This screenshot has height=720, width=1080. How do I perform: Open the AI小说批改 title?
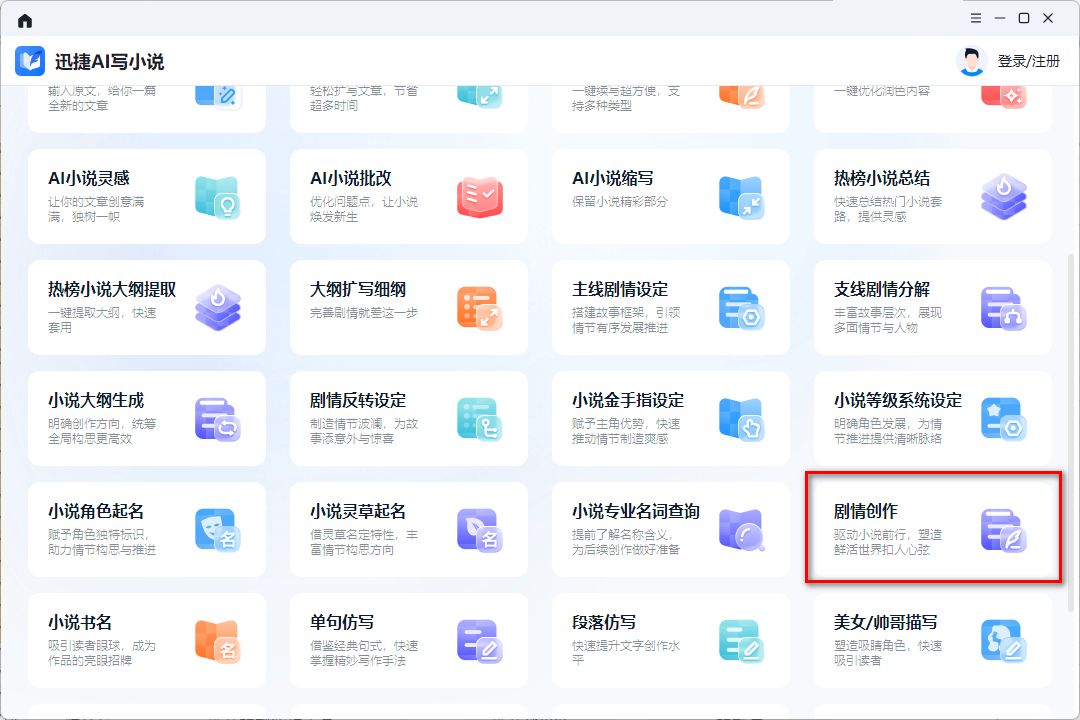[x=351, y=178]
